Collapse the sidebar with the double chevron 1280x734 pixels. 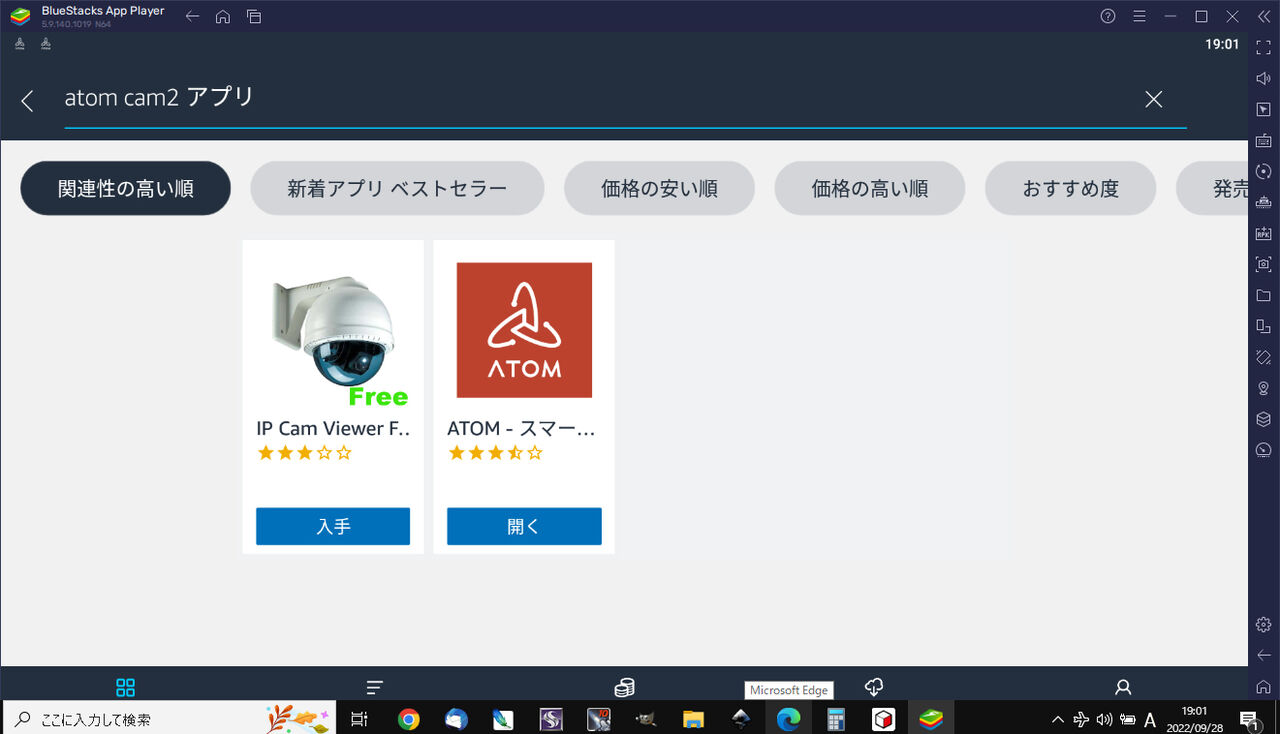[x=1262, y=16]
